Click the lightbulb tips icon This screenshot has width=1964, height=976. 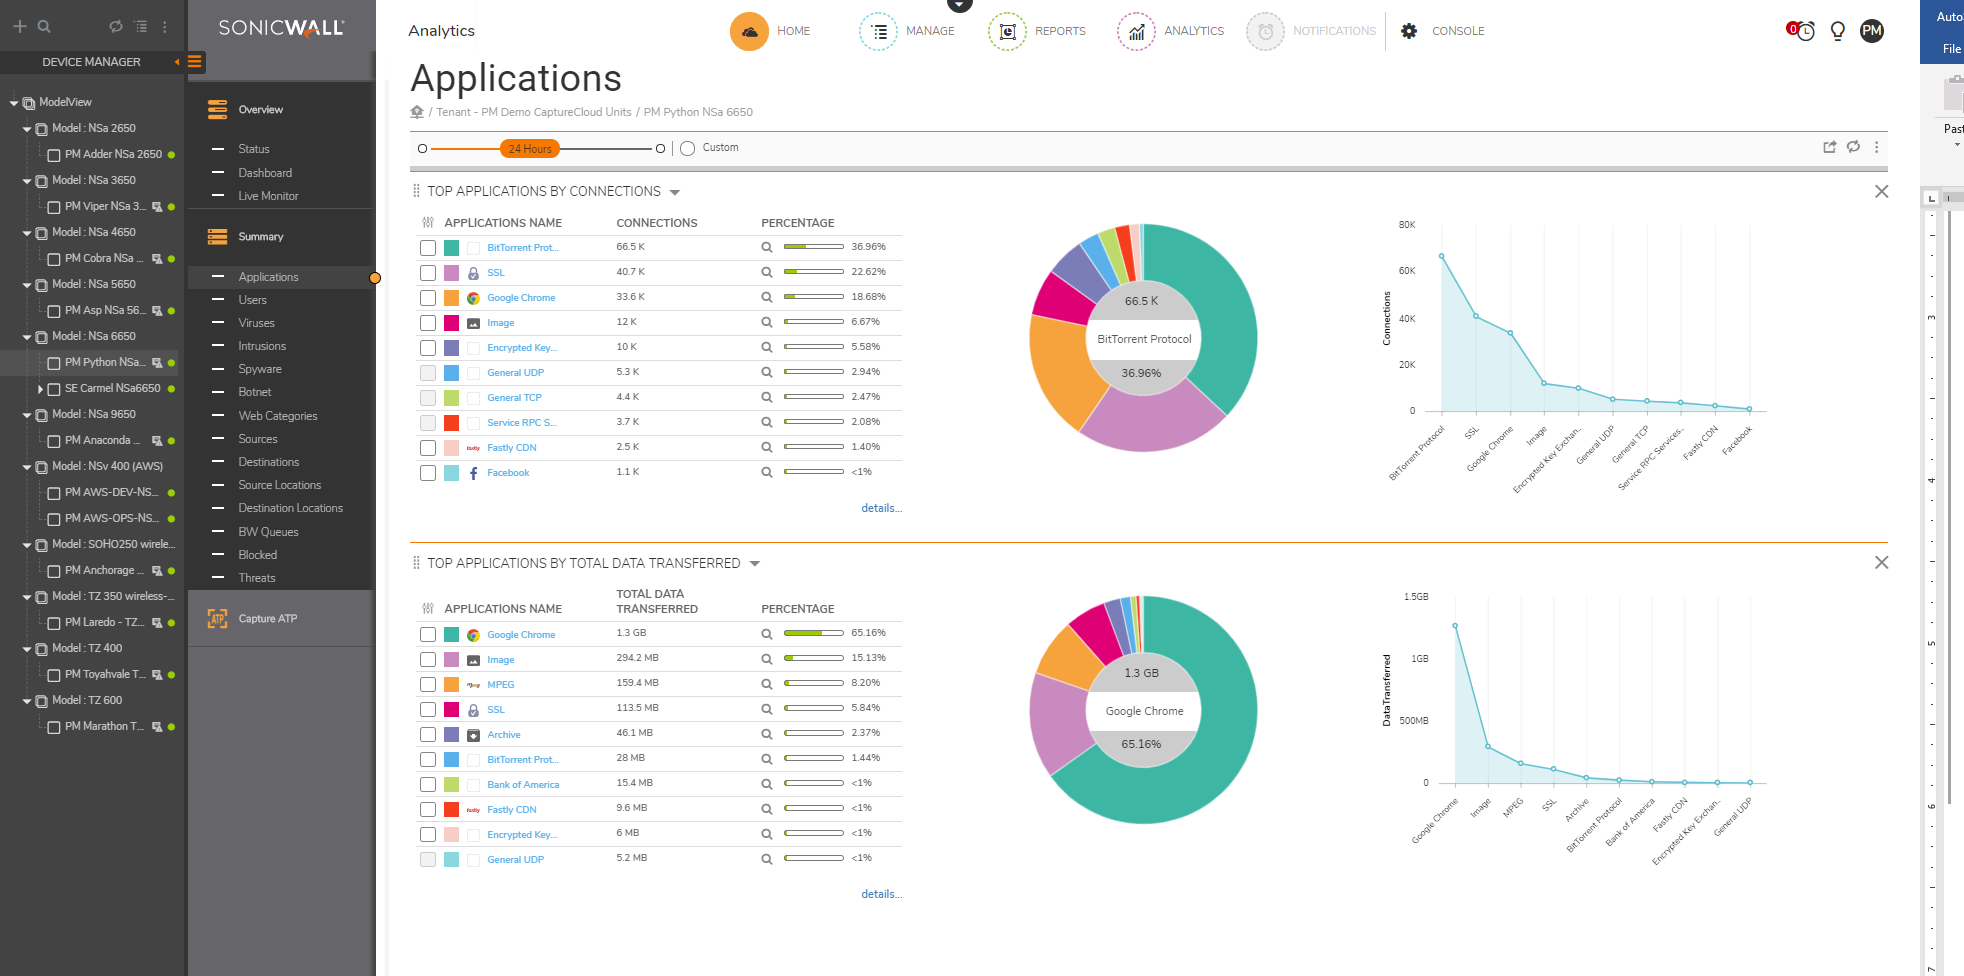[x=1837, y=31]
